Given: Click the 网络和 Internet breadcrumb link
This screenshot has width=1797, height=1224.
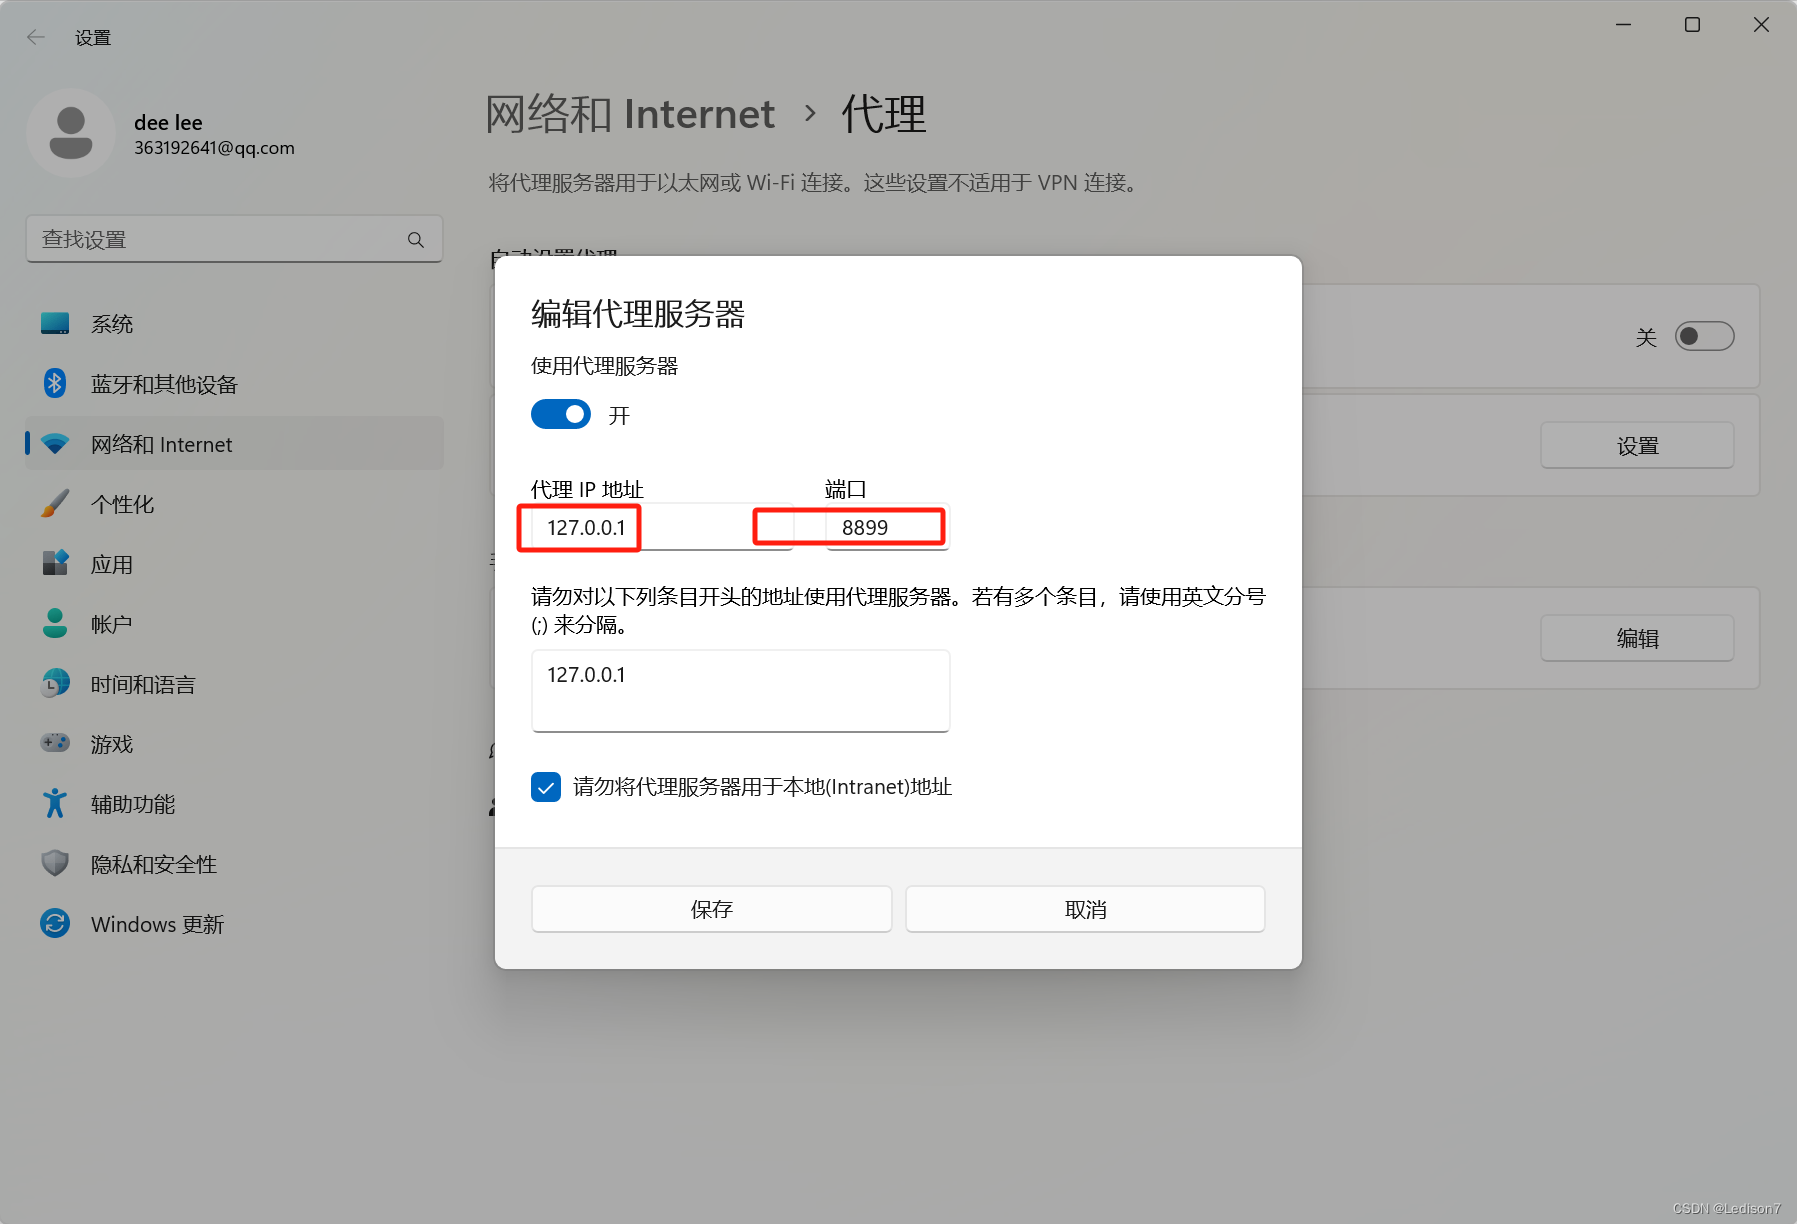Looking at the screenshot, I should tap(630, 114).
